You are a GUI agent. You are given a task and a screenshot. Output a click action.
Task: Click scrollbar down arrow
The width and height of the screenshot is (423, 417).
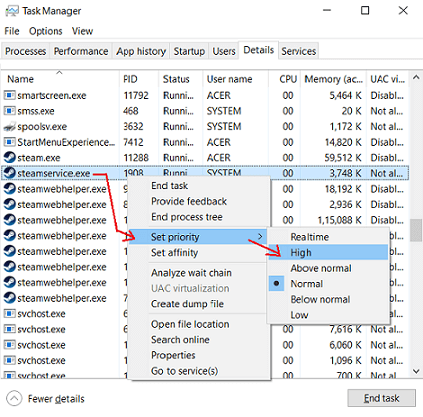click(416, 371)
